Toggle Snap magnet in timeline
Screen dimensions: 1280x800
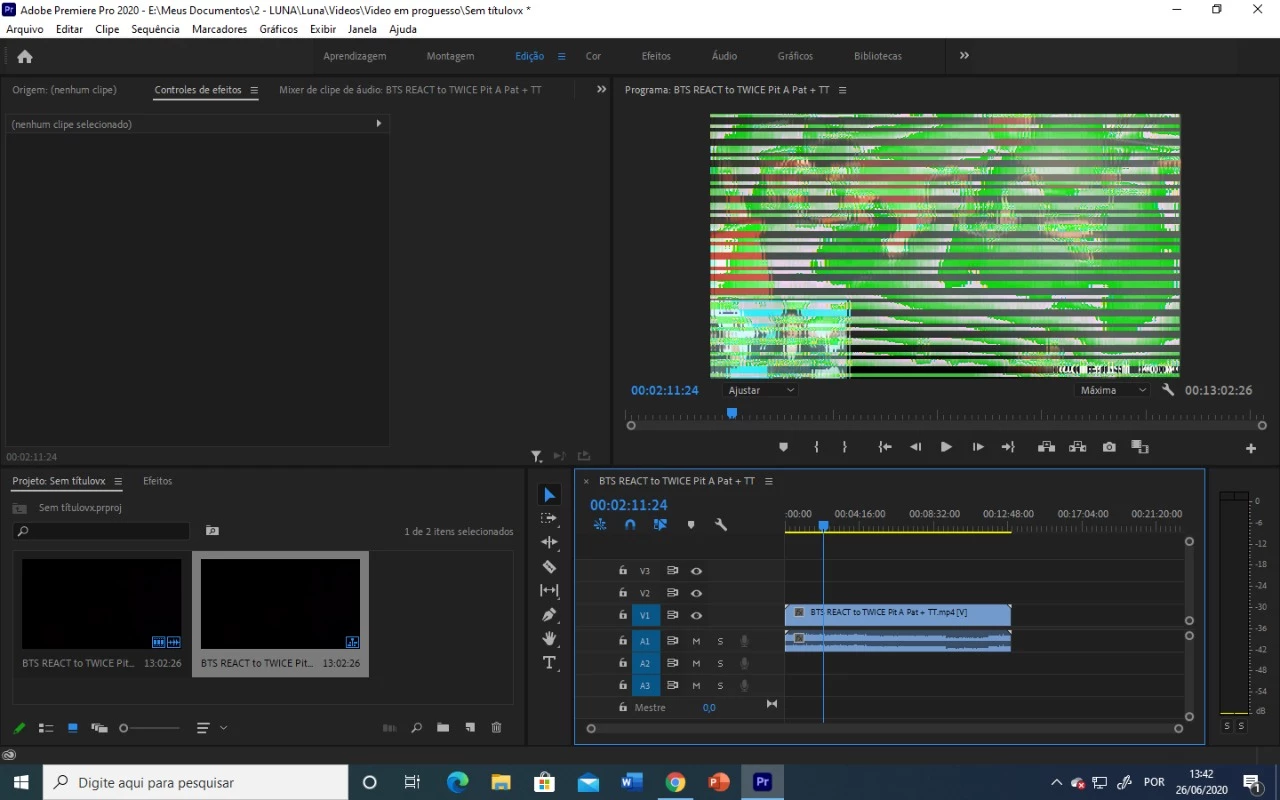(x=630, y=525)
